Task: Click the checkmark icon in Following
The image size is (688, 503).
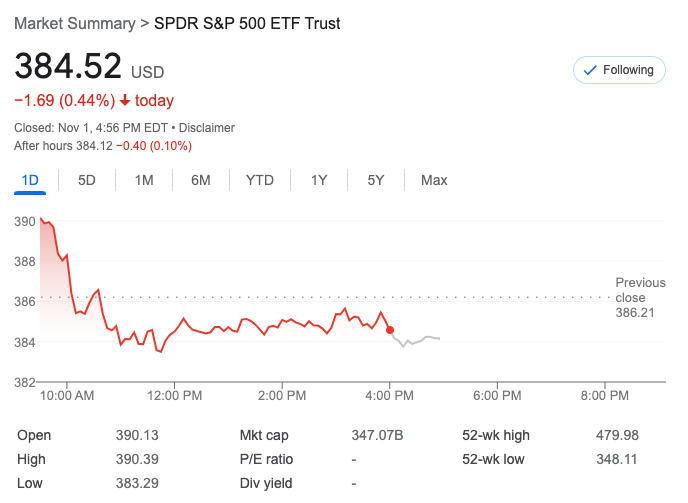Action: 590,70
